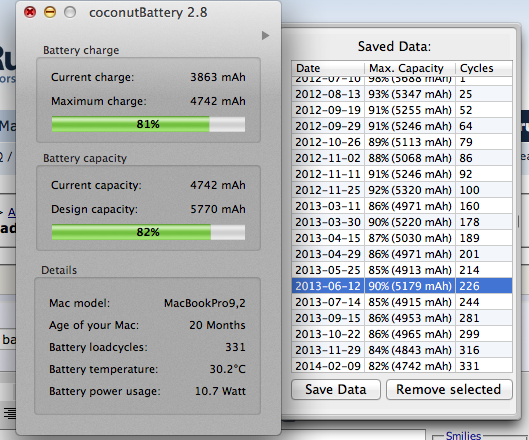Select the 2013-10-22 row

402,334
